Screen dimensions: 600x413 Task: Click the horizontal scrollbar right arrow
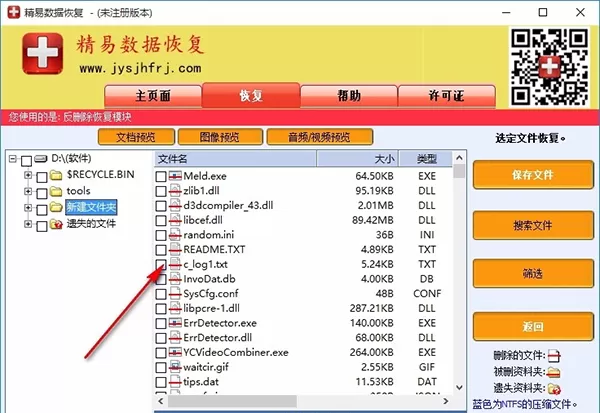pos(445,401)
